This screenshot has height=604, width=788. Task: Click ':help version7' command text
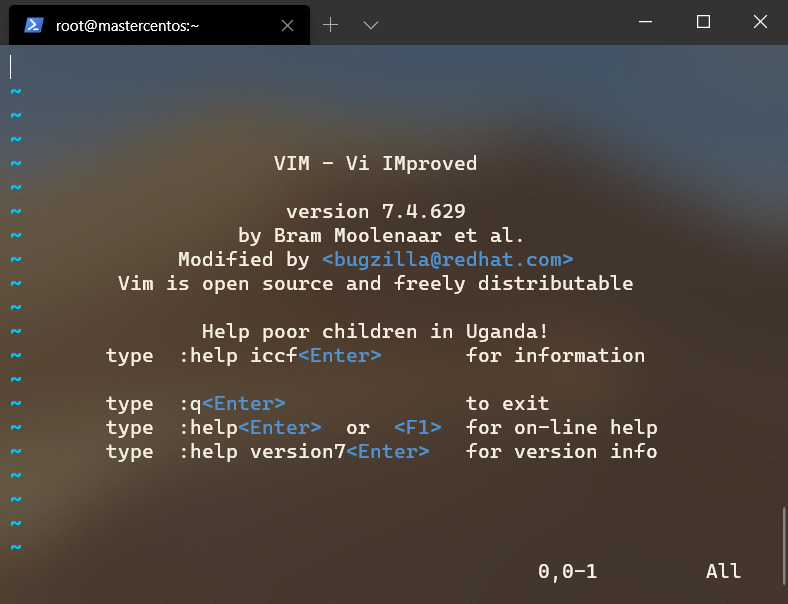(263, 452)
